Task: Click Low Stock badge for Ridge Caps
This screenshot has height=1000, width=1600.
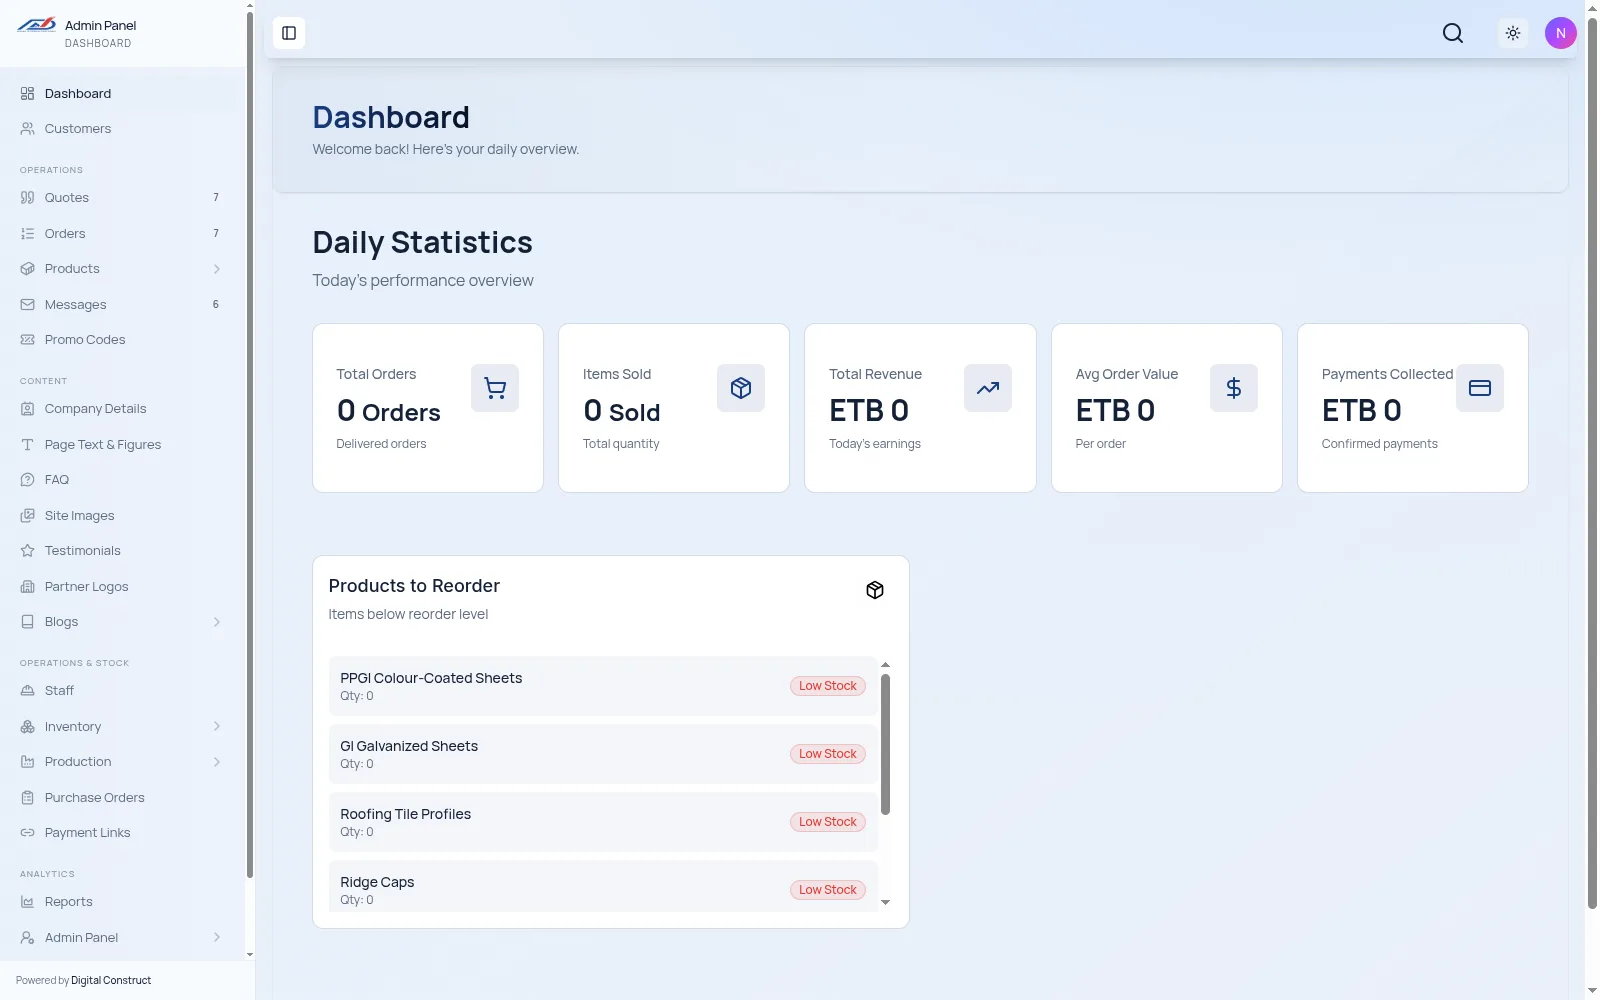Action: click(828, 890)
